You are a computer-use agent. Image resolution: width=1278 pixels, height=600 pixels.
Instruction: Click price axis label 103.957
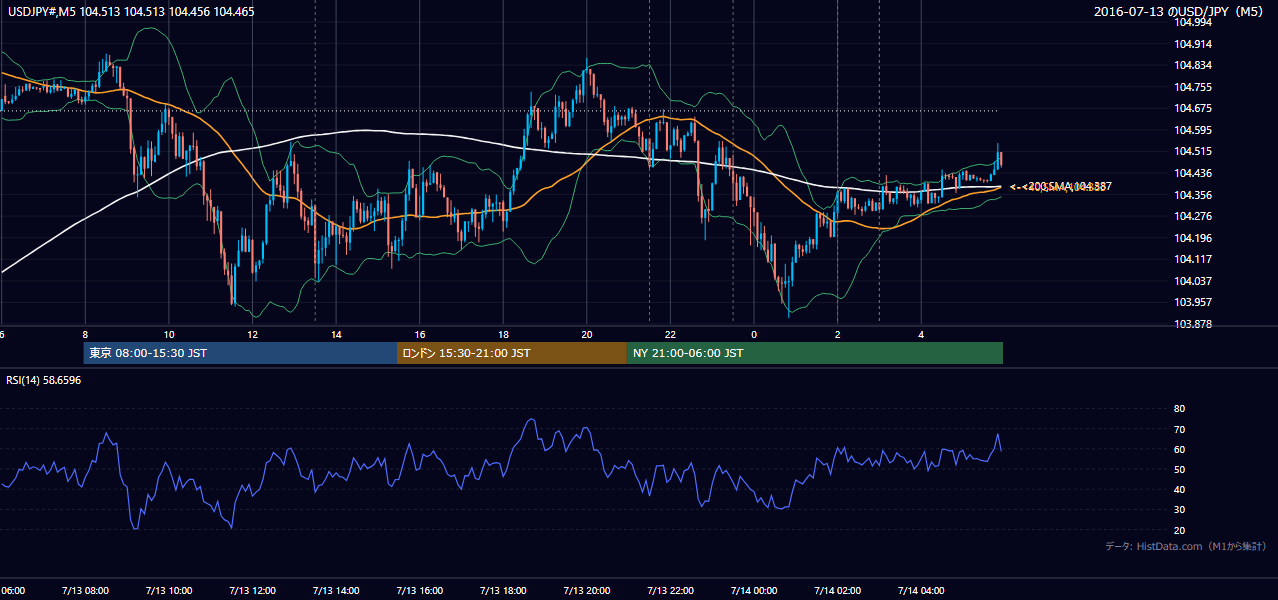(x=1192, y=302)
